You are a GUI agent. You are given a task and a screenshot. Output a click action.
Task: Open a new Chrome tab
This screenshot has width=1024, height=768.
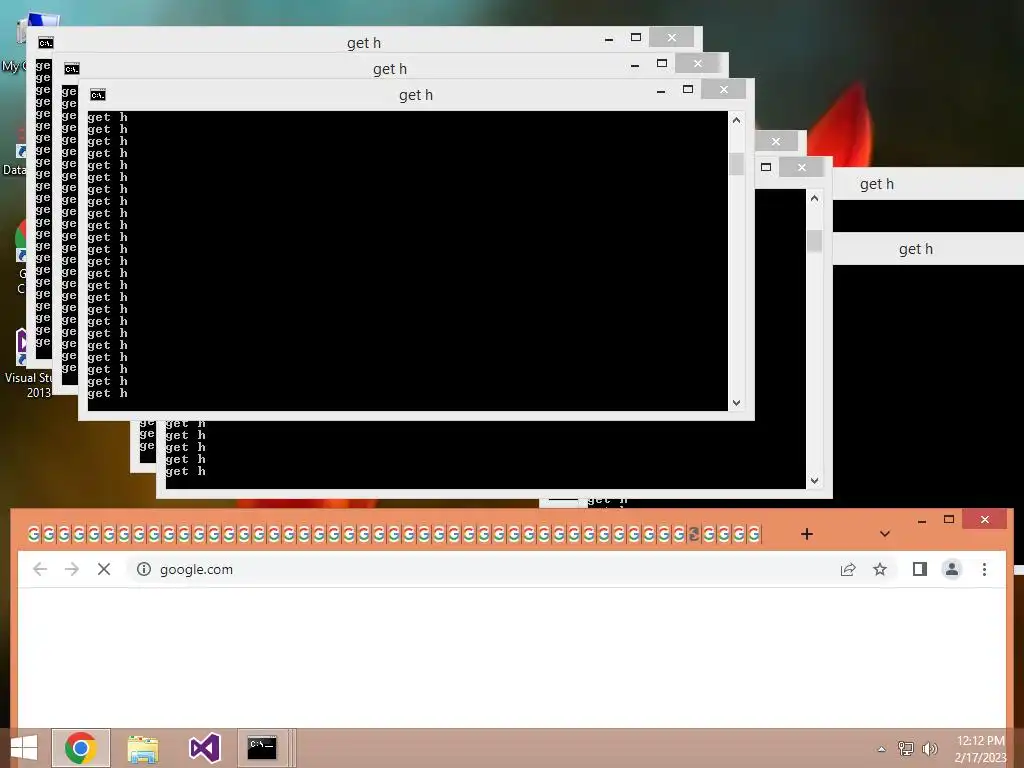(807, 534)
